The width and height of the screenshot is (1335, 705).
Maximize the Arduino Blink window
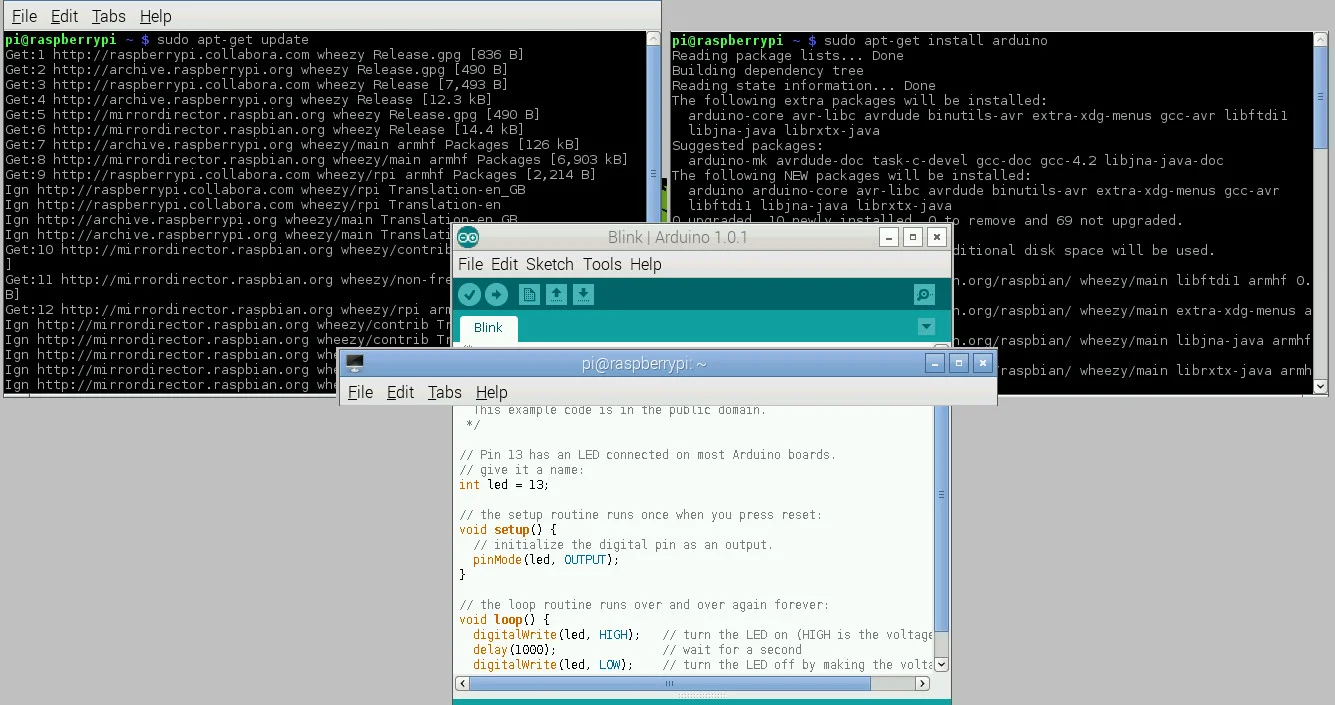(x=912, y=237)
